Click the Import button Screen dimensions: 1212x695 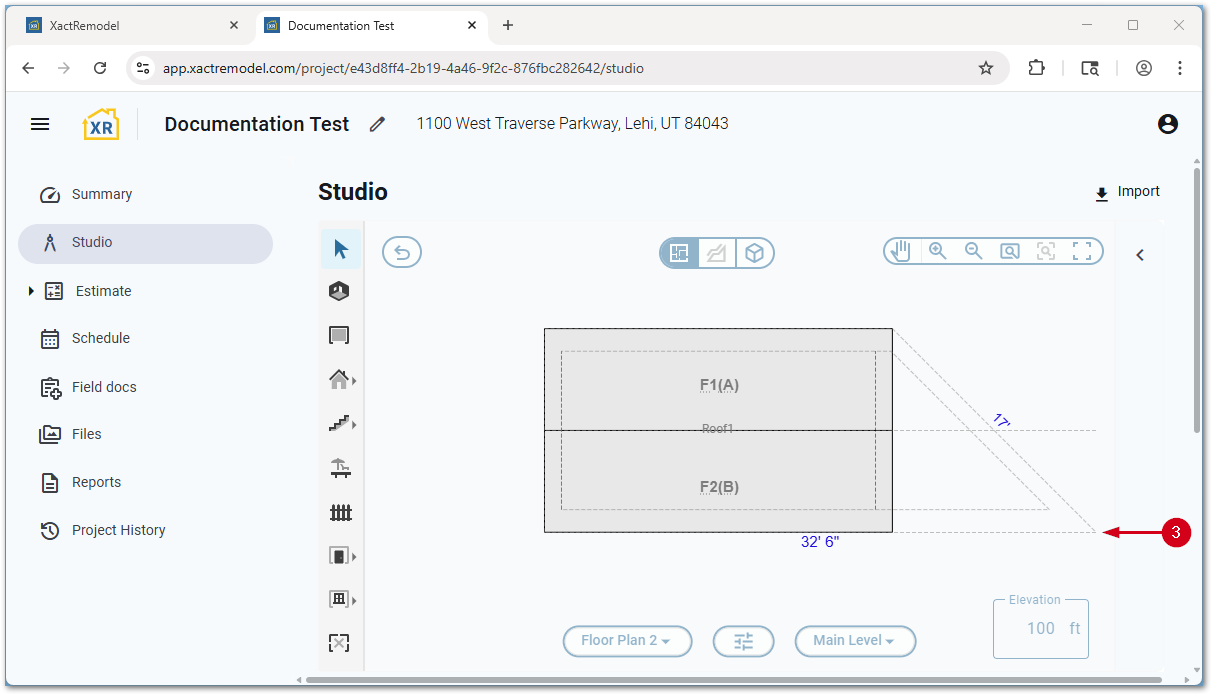pos(1127,192)
